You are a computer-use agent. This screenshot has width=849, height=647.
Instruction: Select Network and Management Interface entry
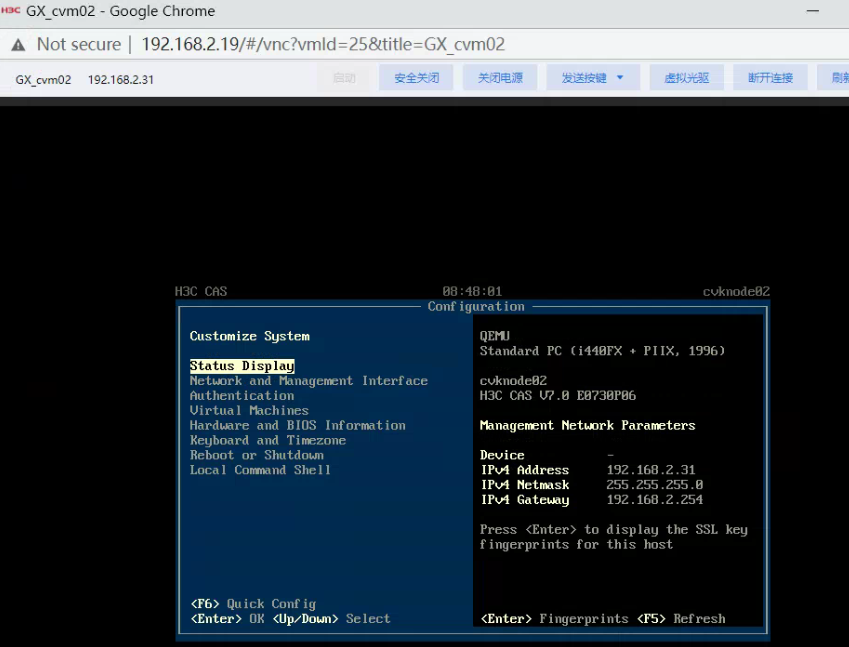tap(309, 381)
